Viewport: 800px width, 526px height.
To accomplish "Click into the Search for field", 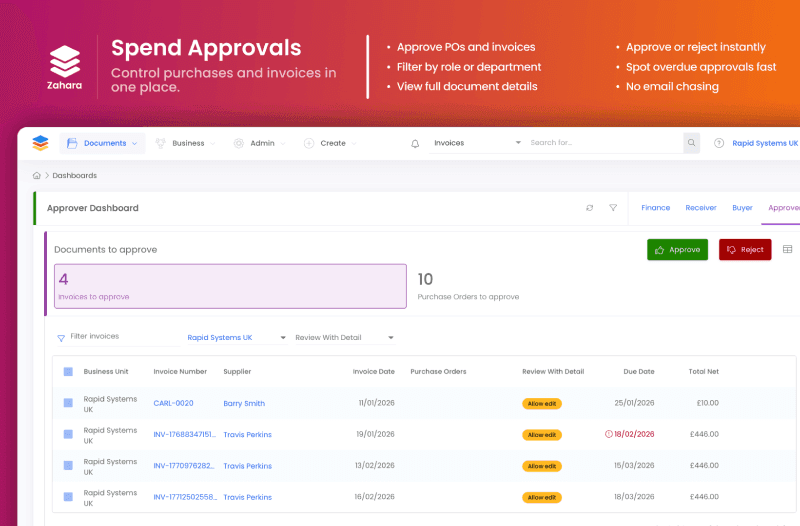I will tap(605, 143).
